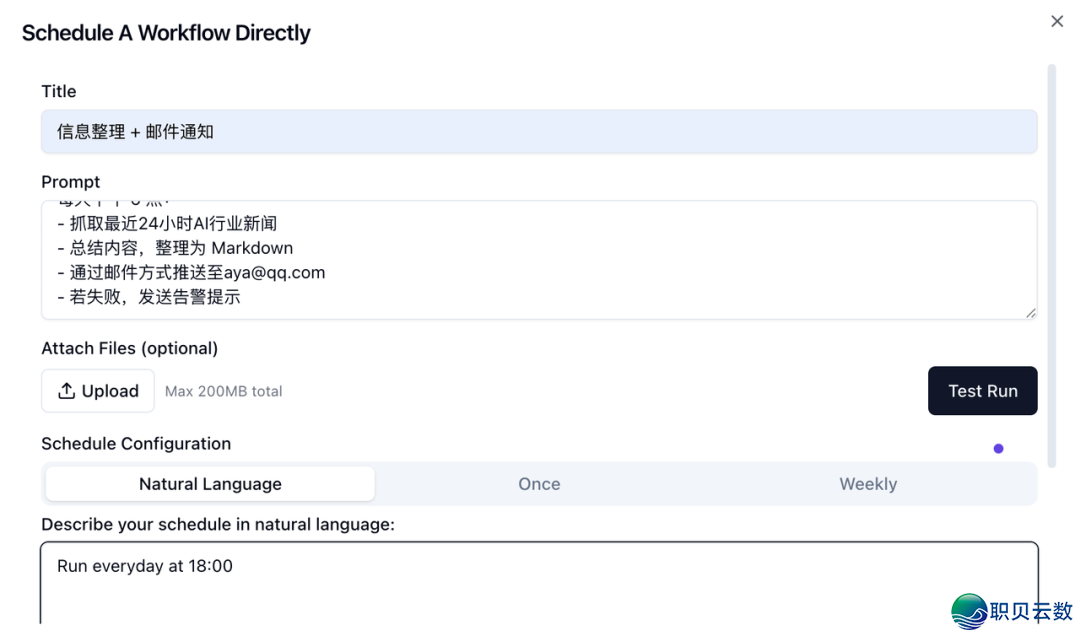Place cursor in last prompt line 若失败

pos(155,297)
